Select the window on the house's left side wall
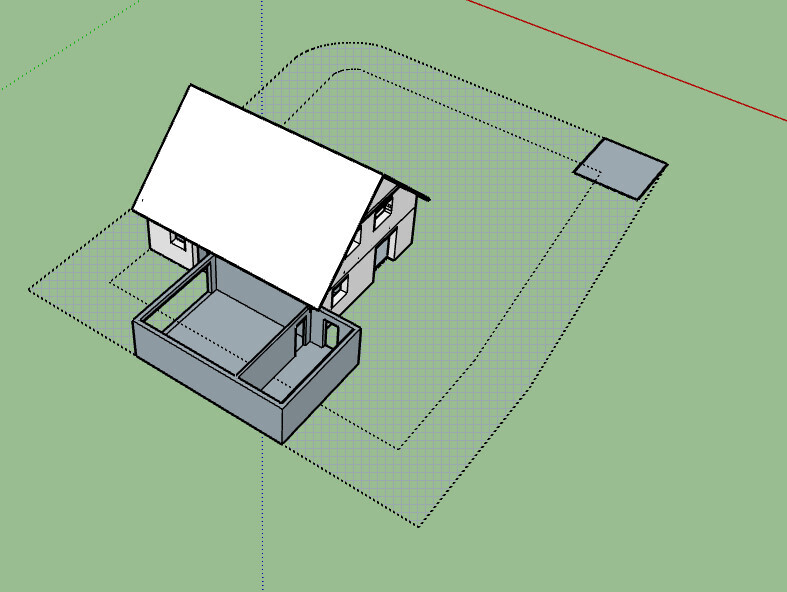The height and width of the screenshot is (592, 787). point(178,240)
